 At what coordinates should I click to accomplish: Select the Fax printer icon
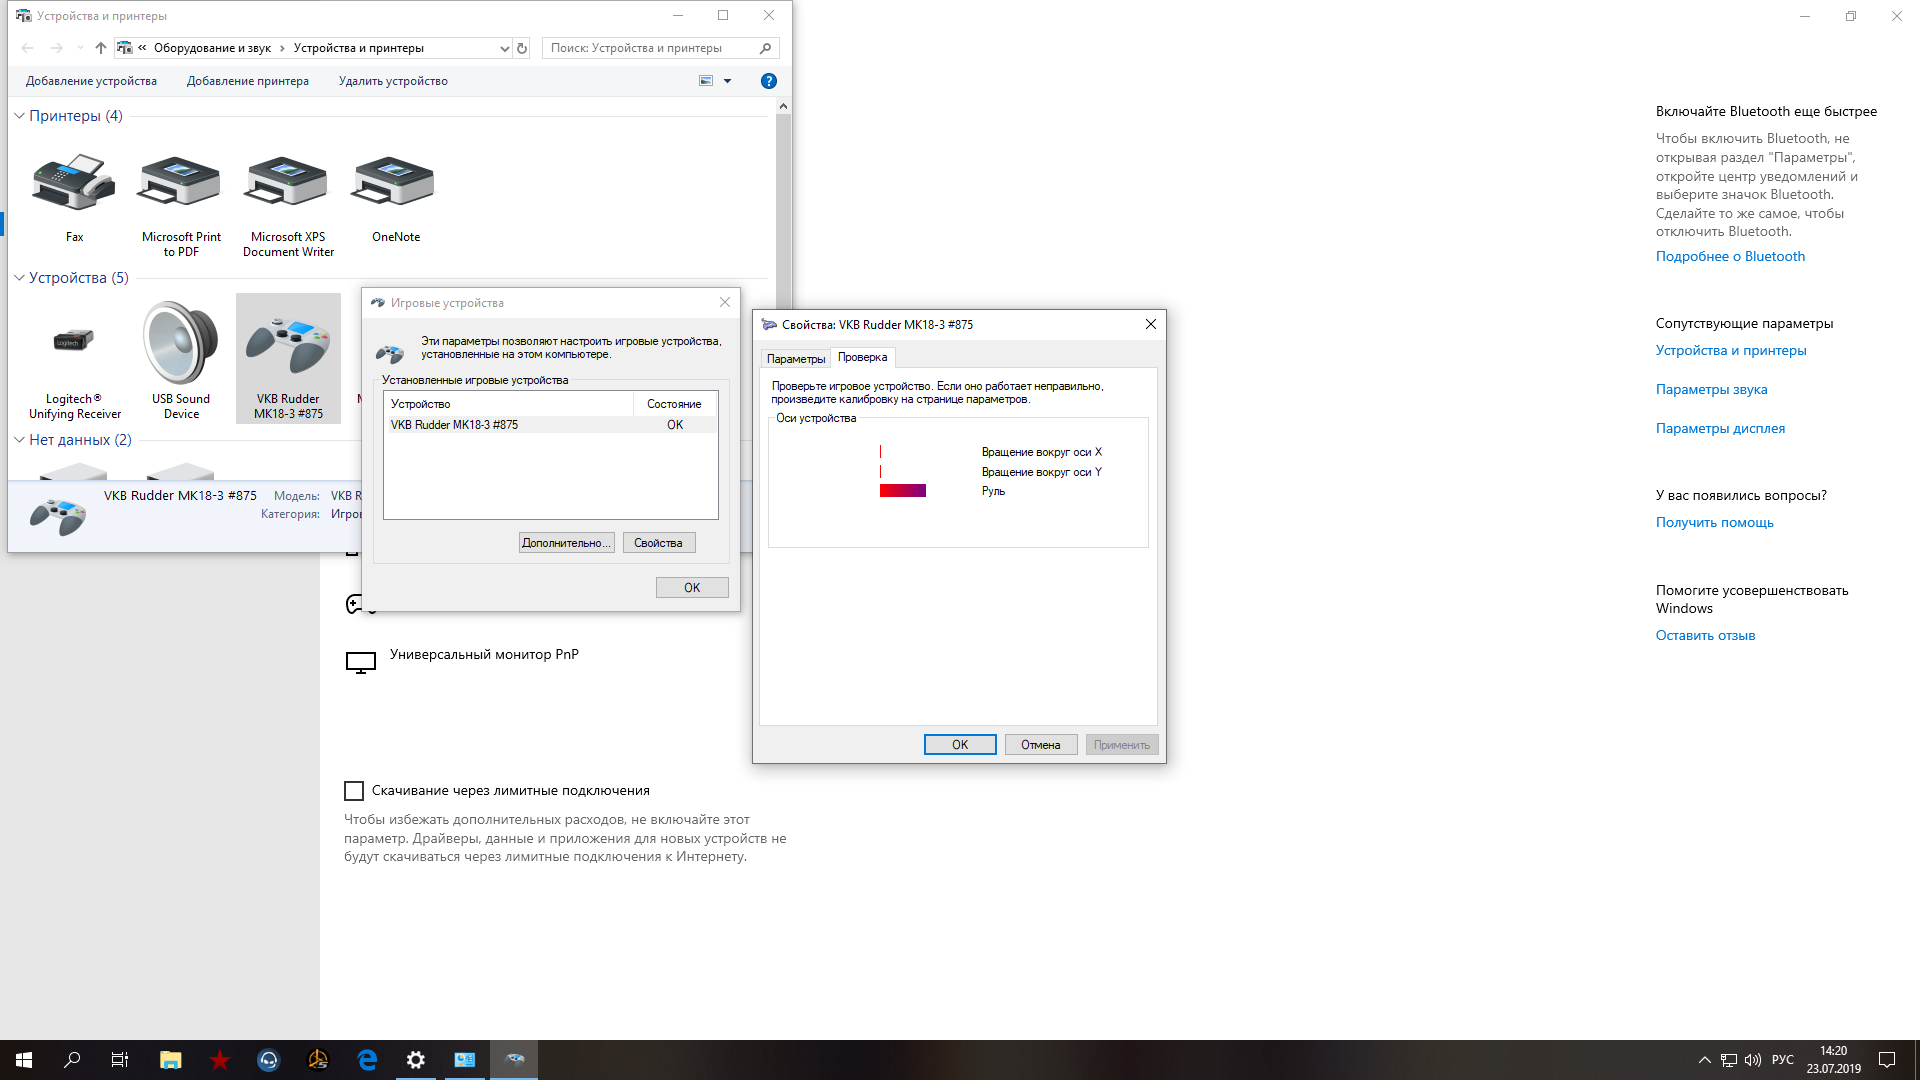73,185
